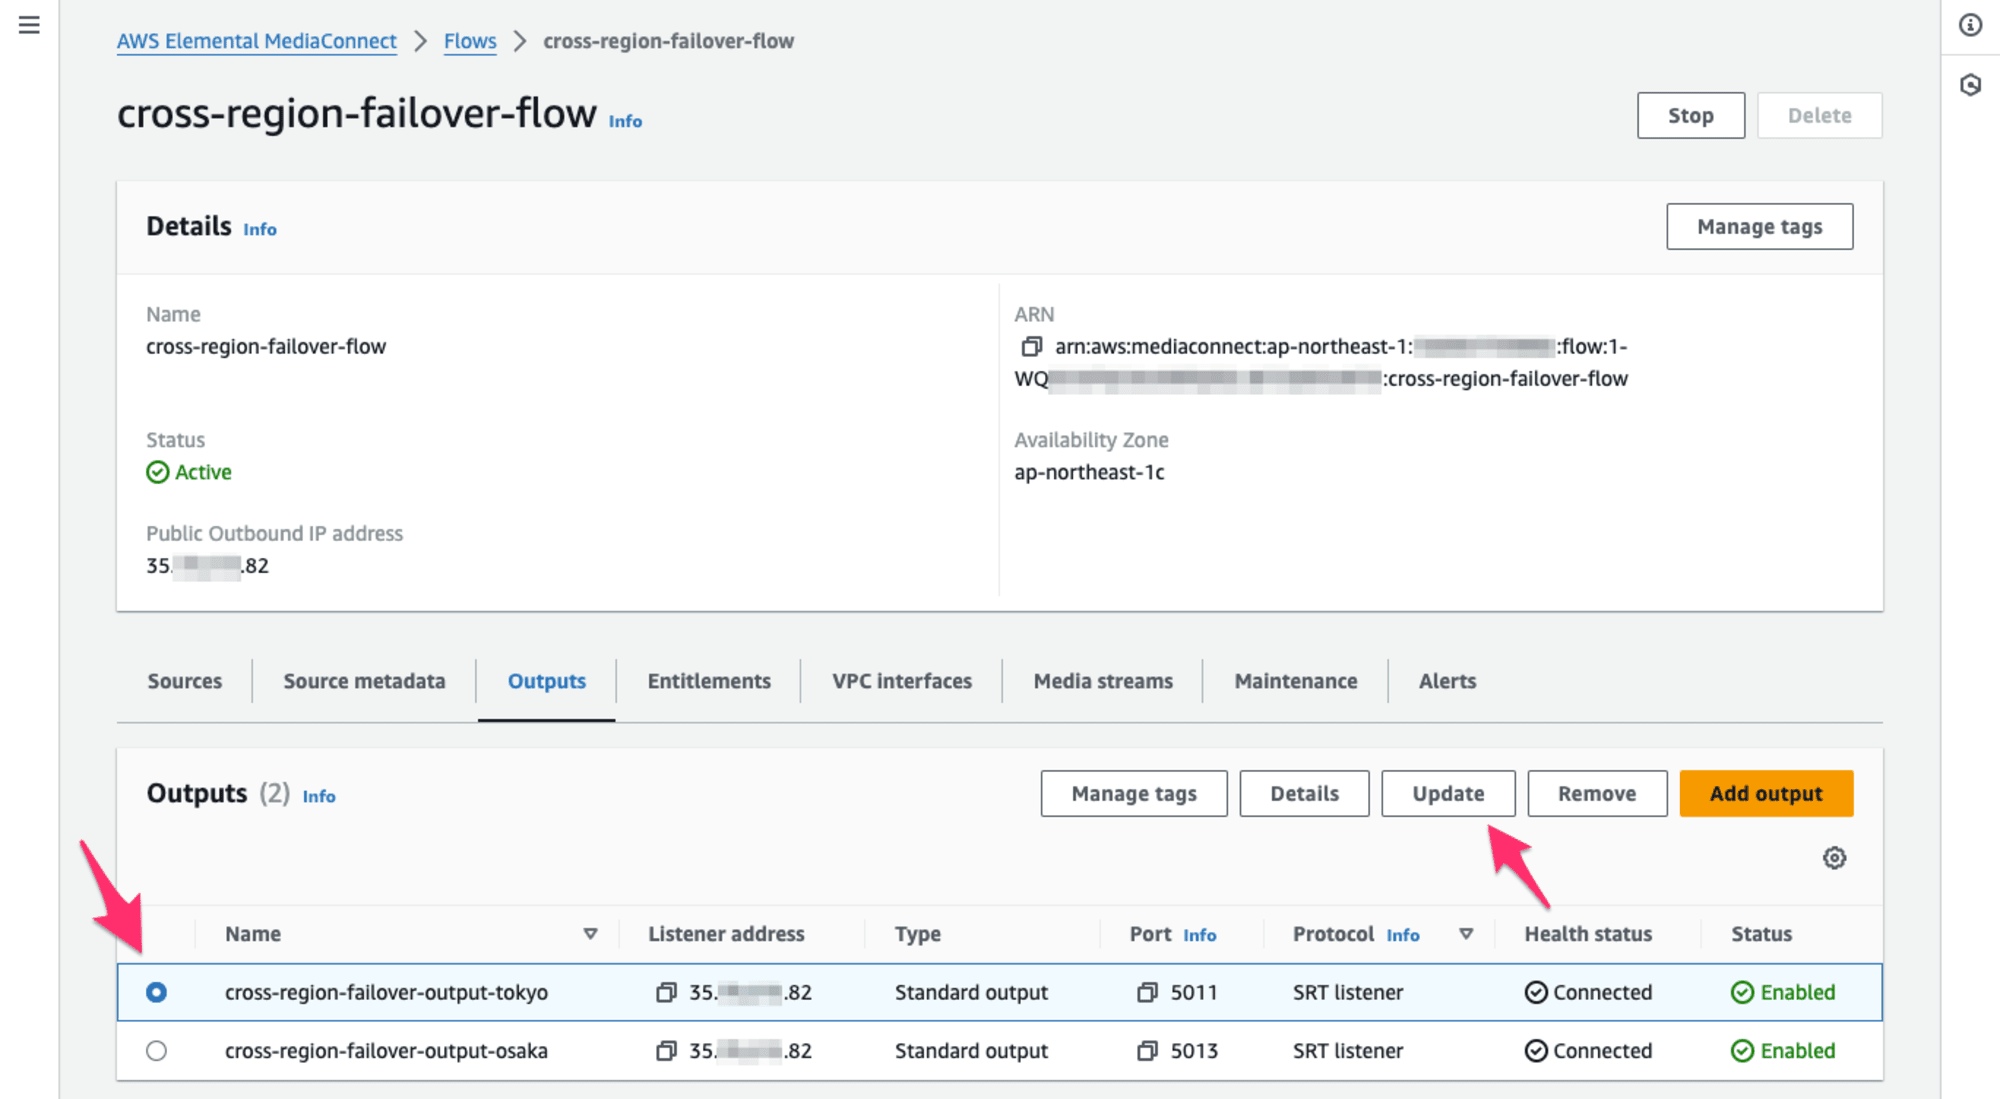Open the Media streams tab

click(x=1103, y=681)
